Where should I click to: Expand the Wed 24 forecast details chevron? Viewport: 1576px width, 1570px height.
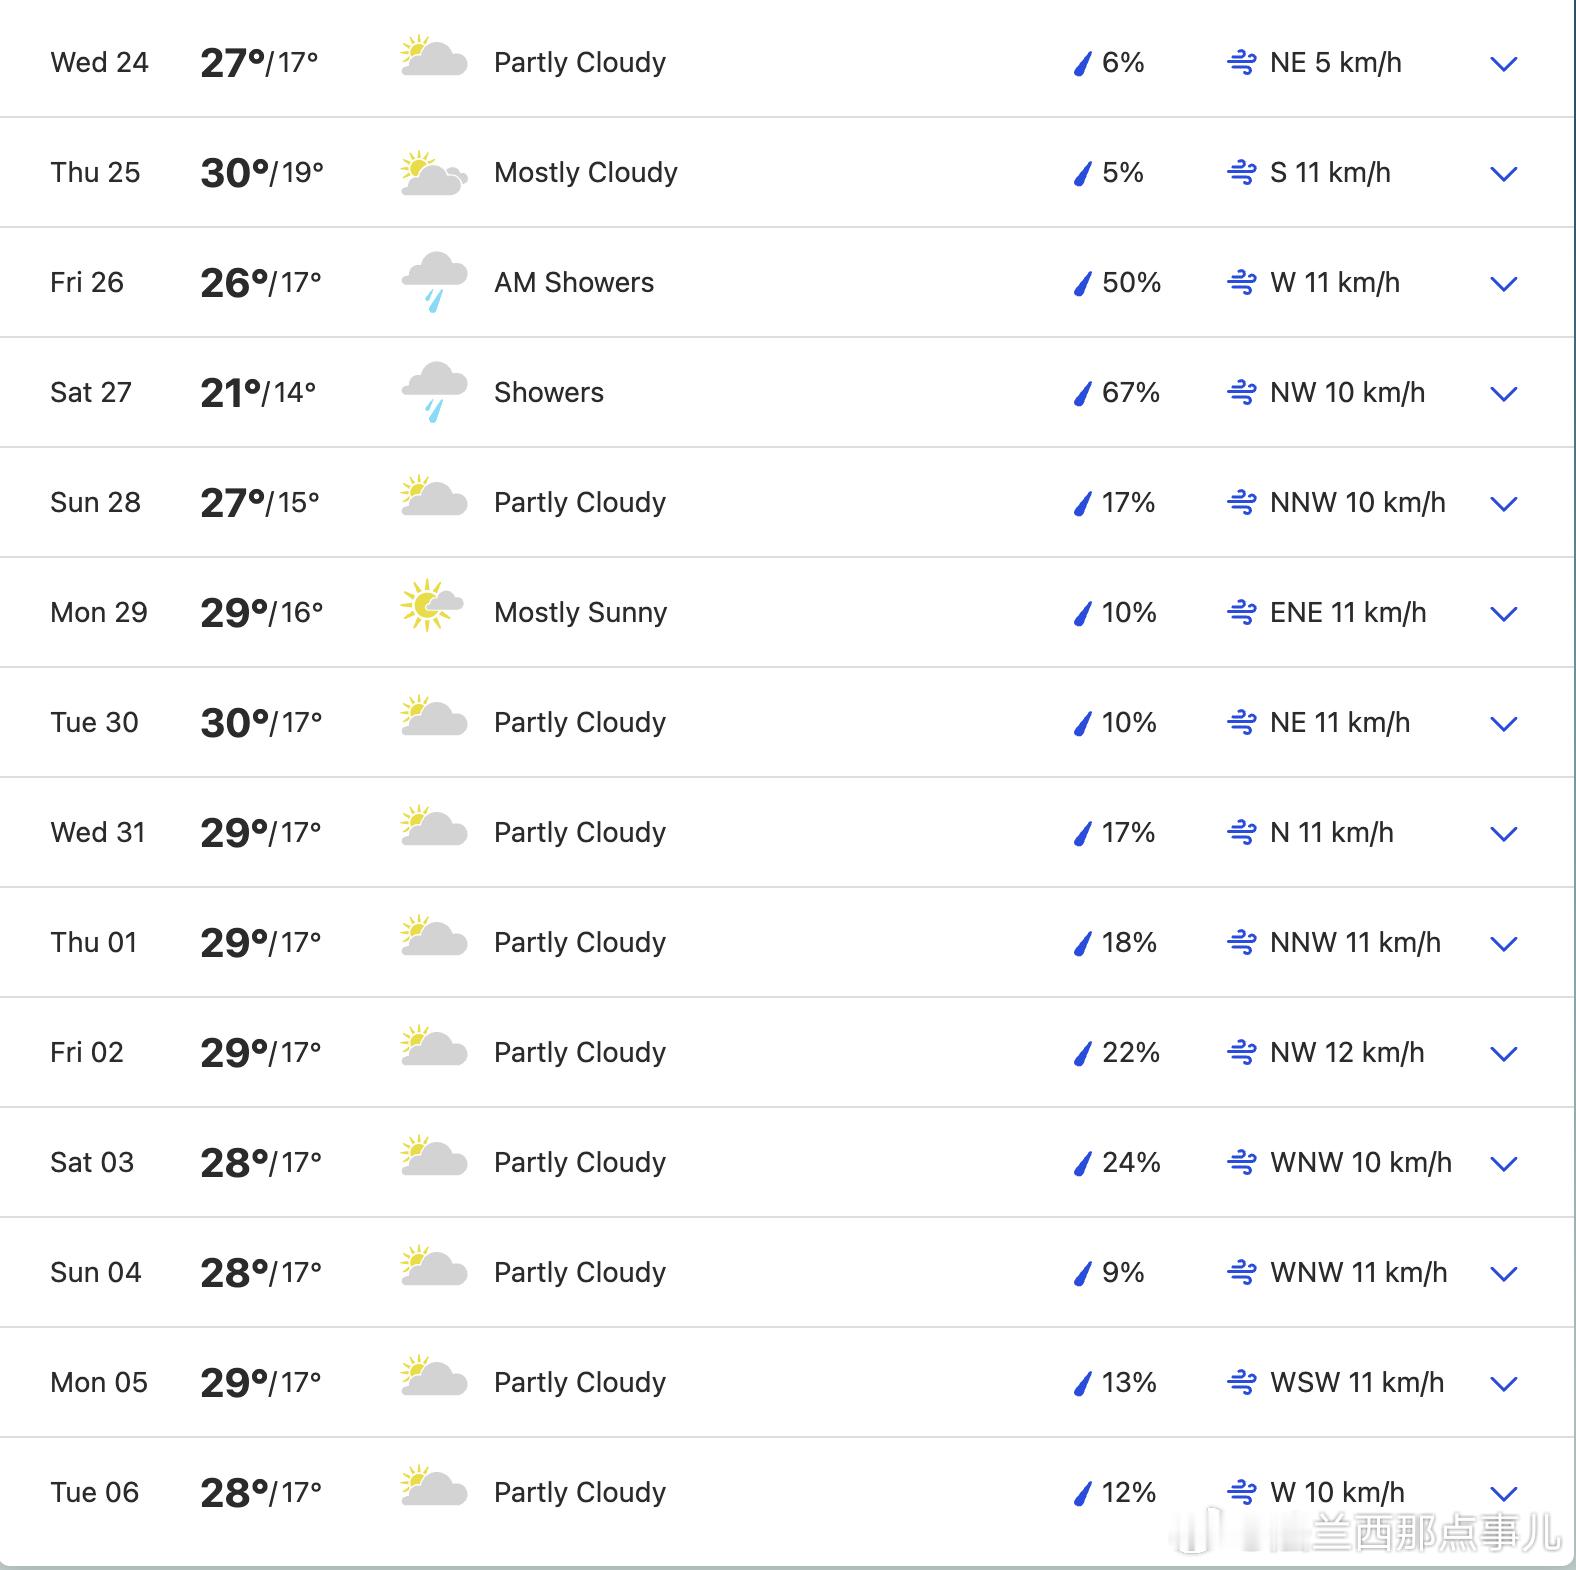pyautogui.click(x=1503, y=64)
